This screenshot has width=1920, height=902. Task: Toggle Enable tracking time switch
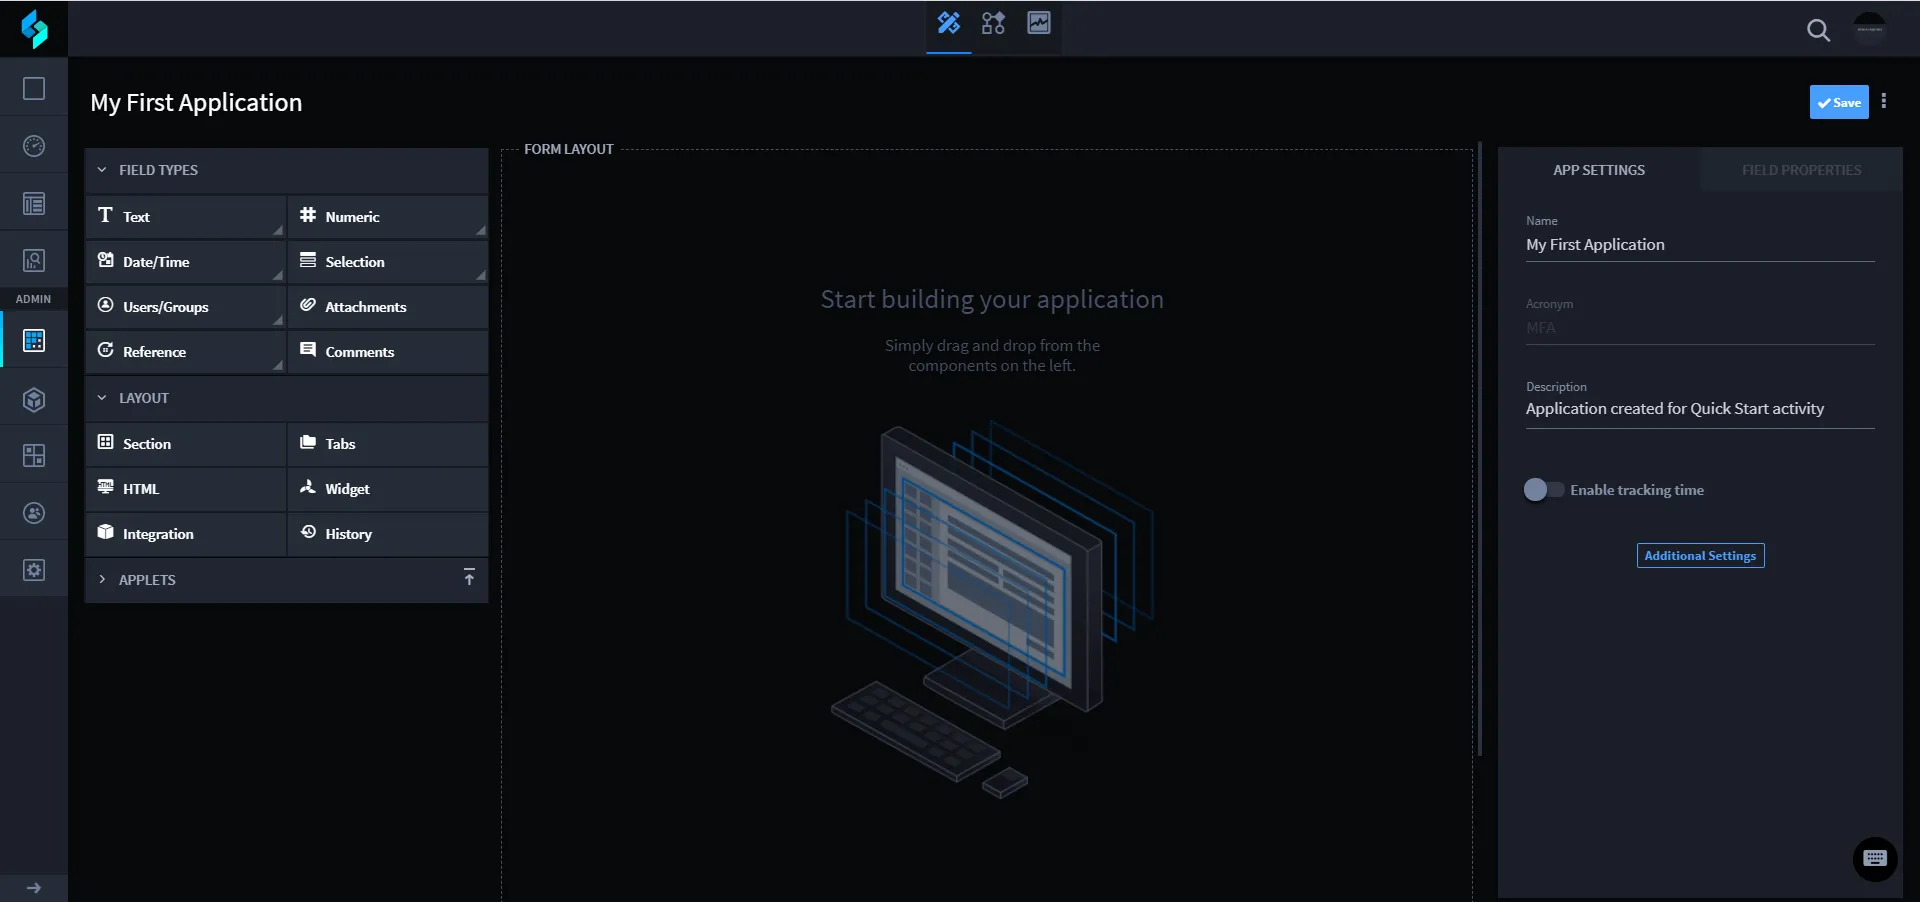click(x=1543, y=490)
